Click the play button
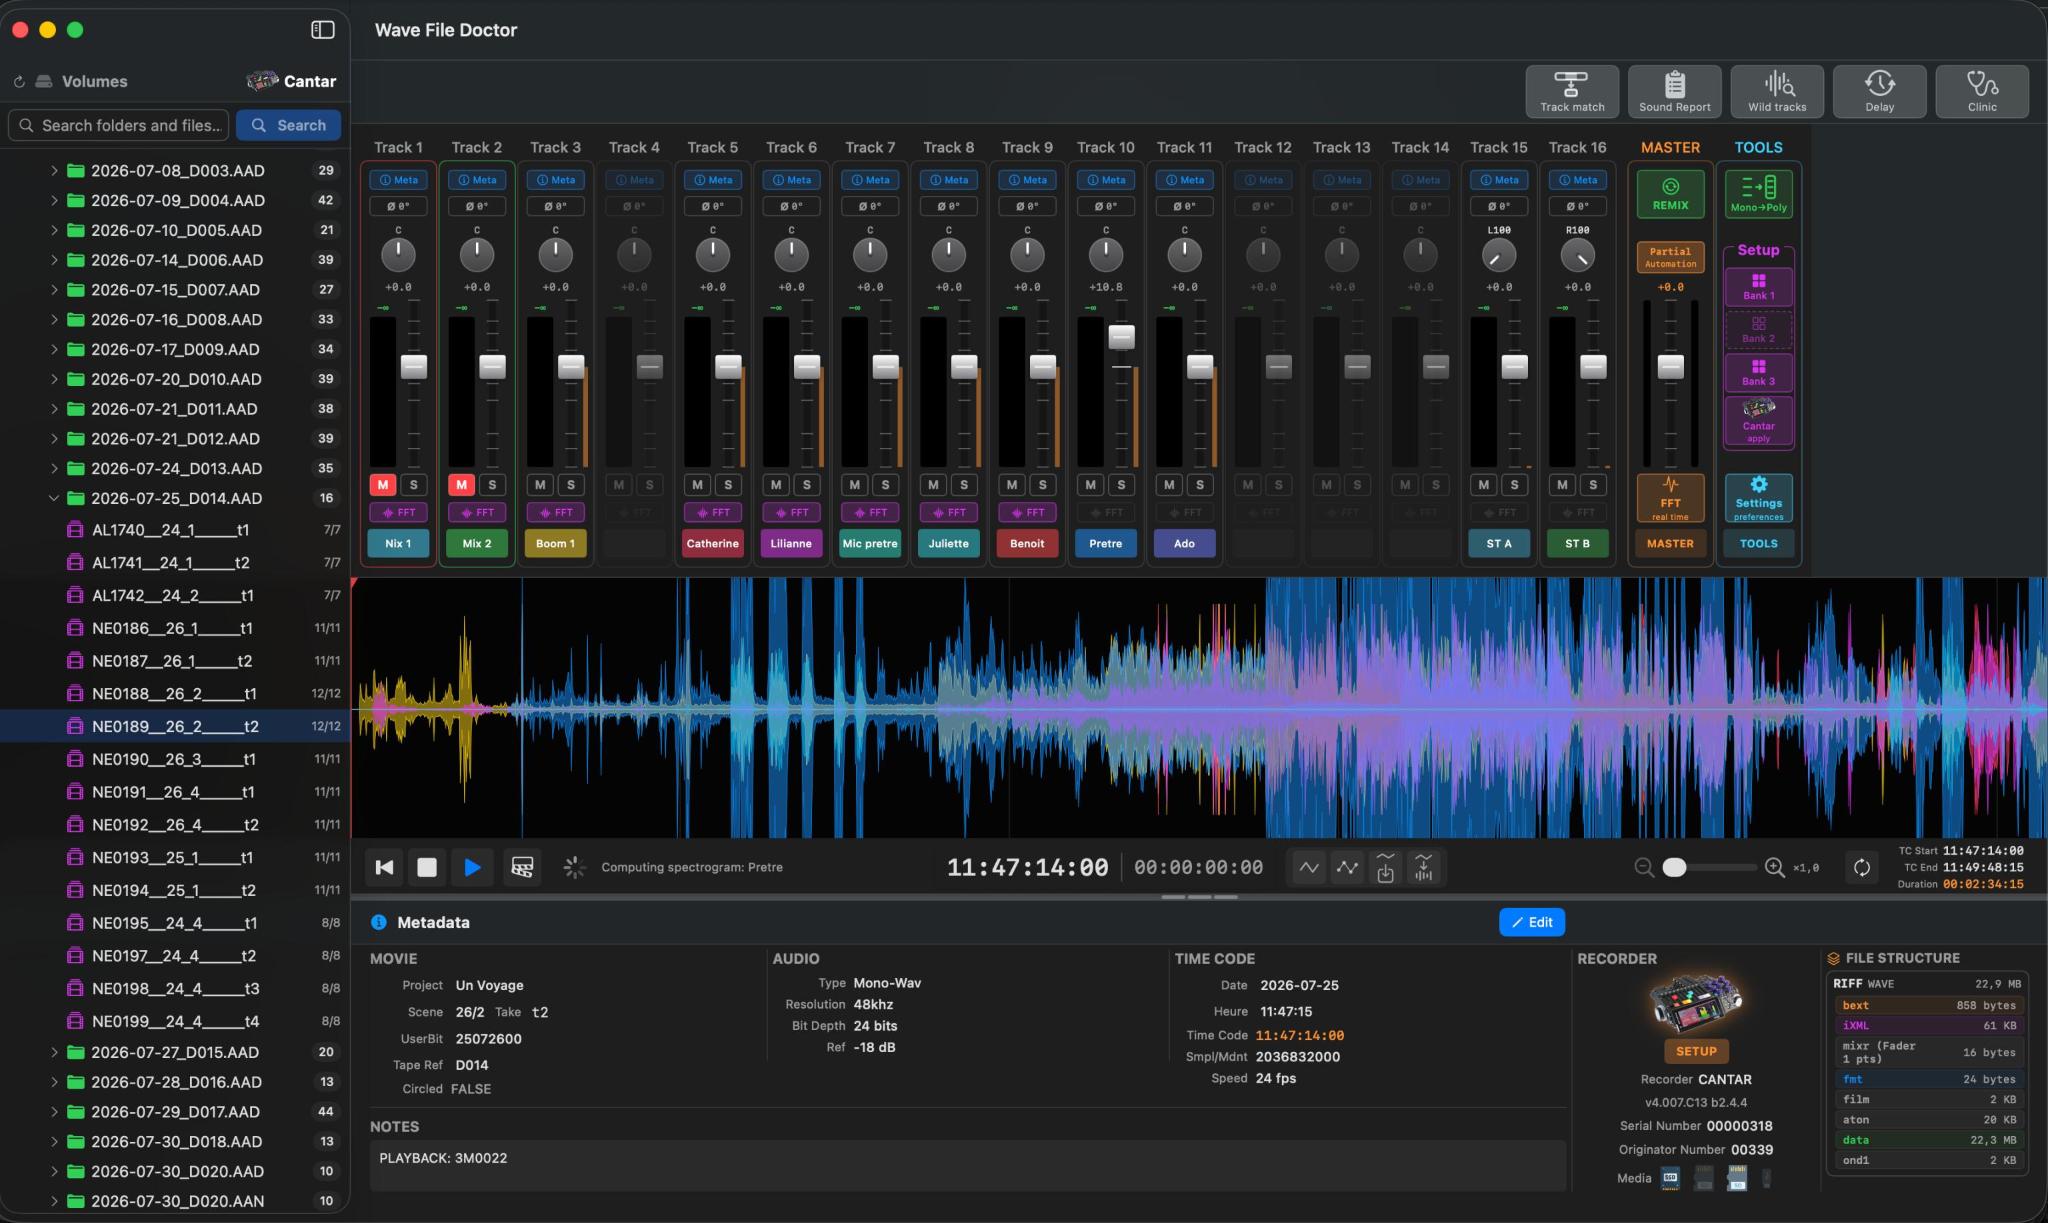 coord(472,867)
